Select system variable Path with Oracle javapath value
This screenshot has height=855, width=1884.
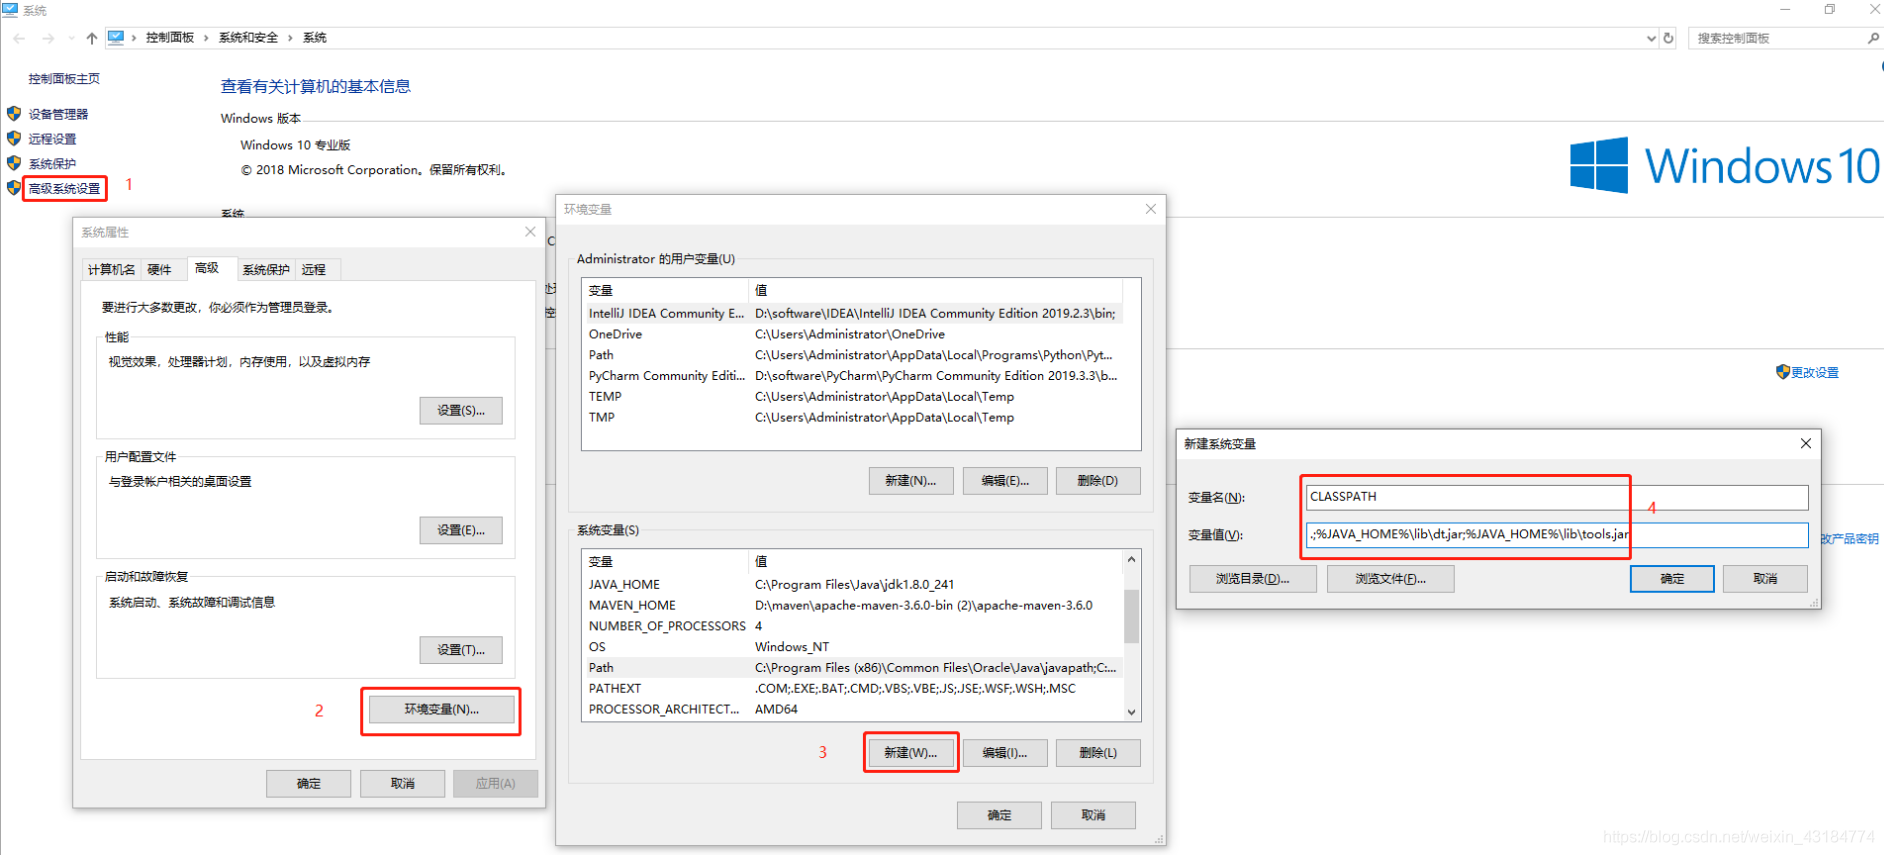tap(852, 668)
